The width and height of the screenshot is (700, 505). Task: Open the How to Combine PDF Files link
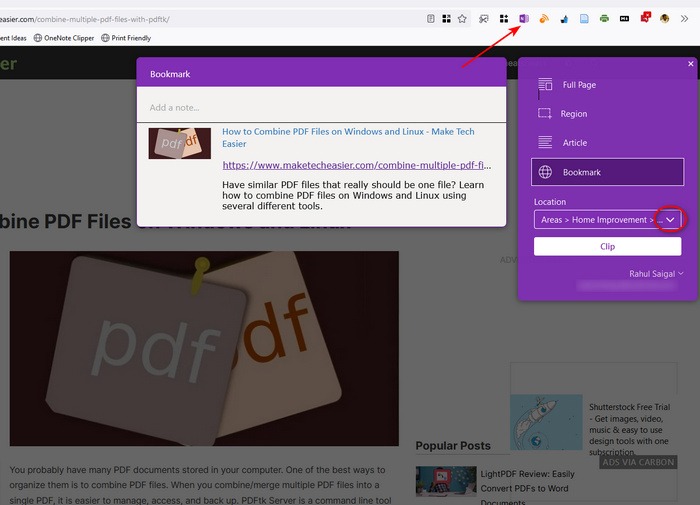(348, 138)
